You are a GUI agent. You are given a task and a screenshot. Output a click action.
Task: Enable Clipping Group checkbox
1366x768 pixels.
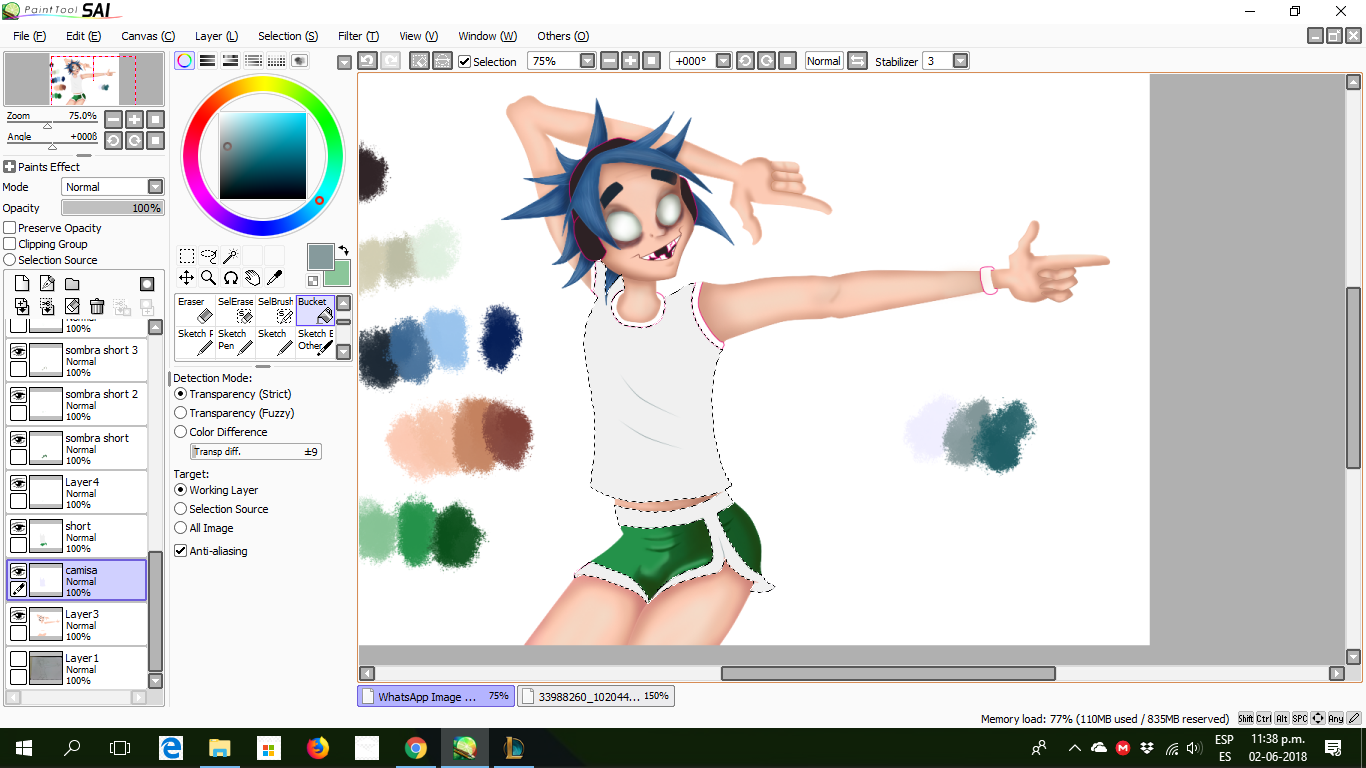click(x=10, y=244)
